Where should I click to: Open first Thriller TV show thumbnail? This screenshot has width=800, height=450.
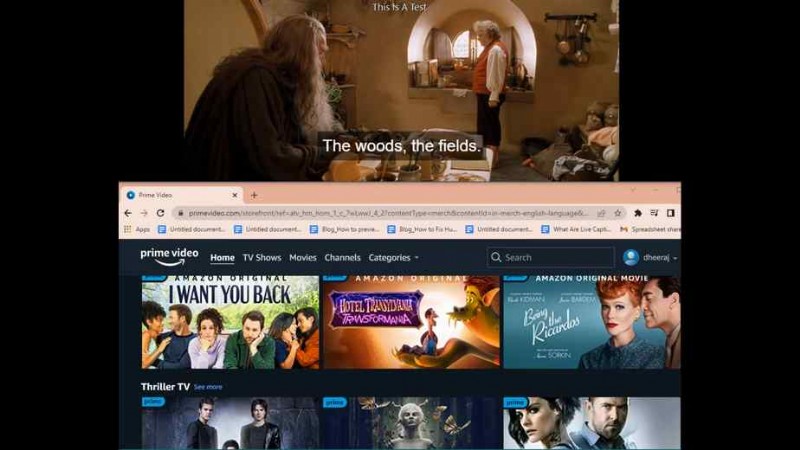(230, 423)
